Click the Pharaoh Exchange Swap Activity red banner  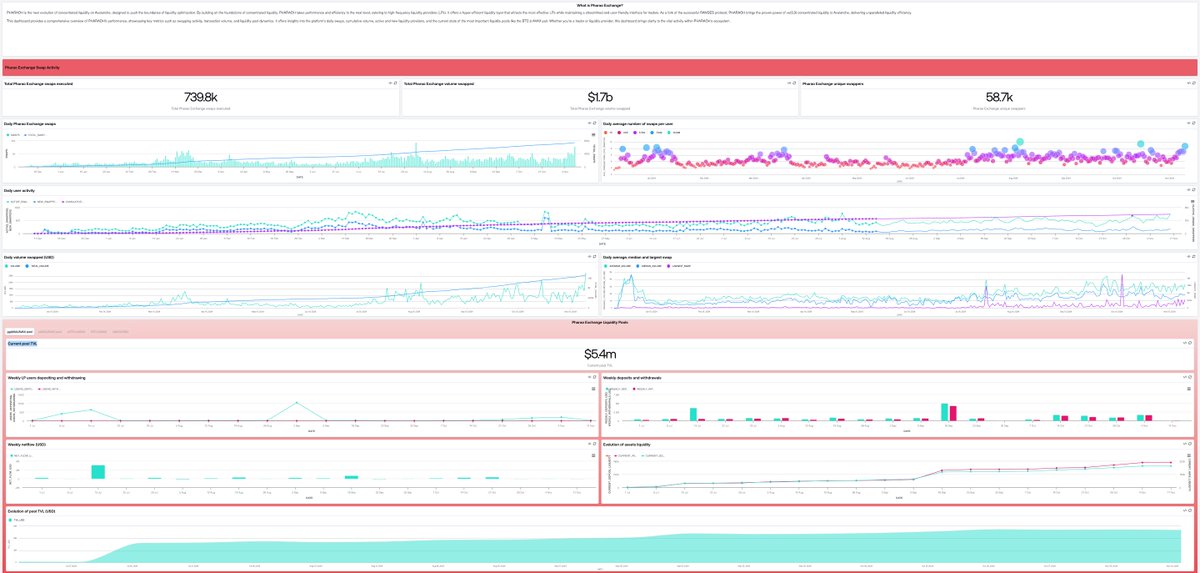click(x=600, y=66)
